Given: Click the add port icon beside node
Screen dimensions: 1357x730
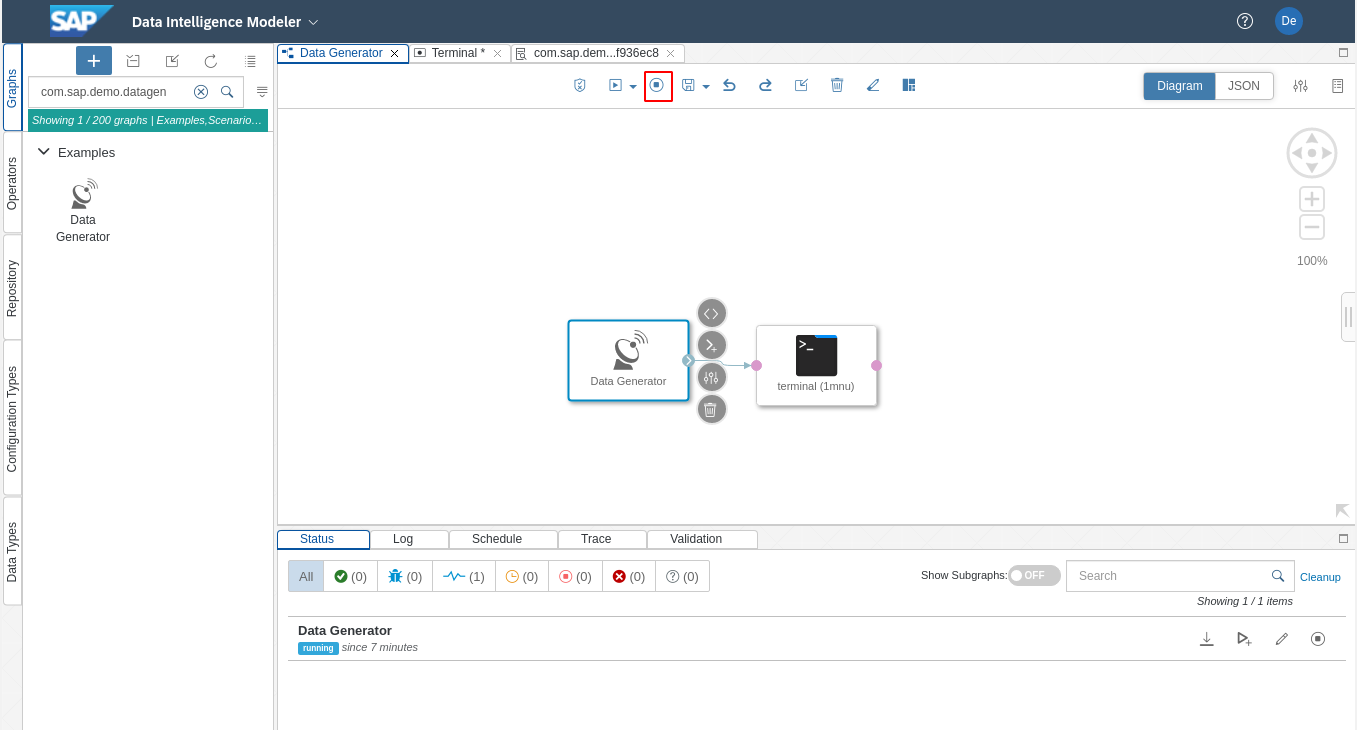Looking at the screenshot, I should pos(711,345).
